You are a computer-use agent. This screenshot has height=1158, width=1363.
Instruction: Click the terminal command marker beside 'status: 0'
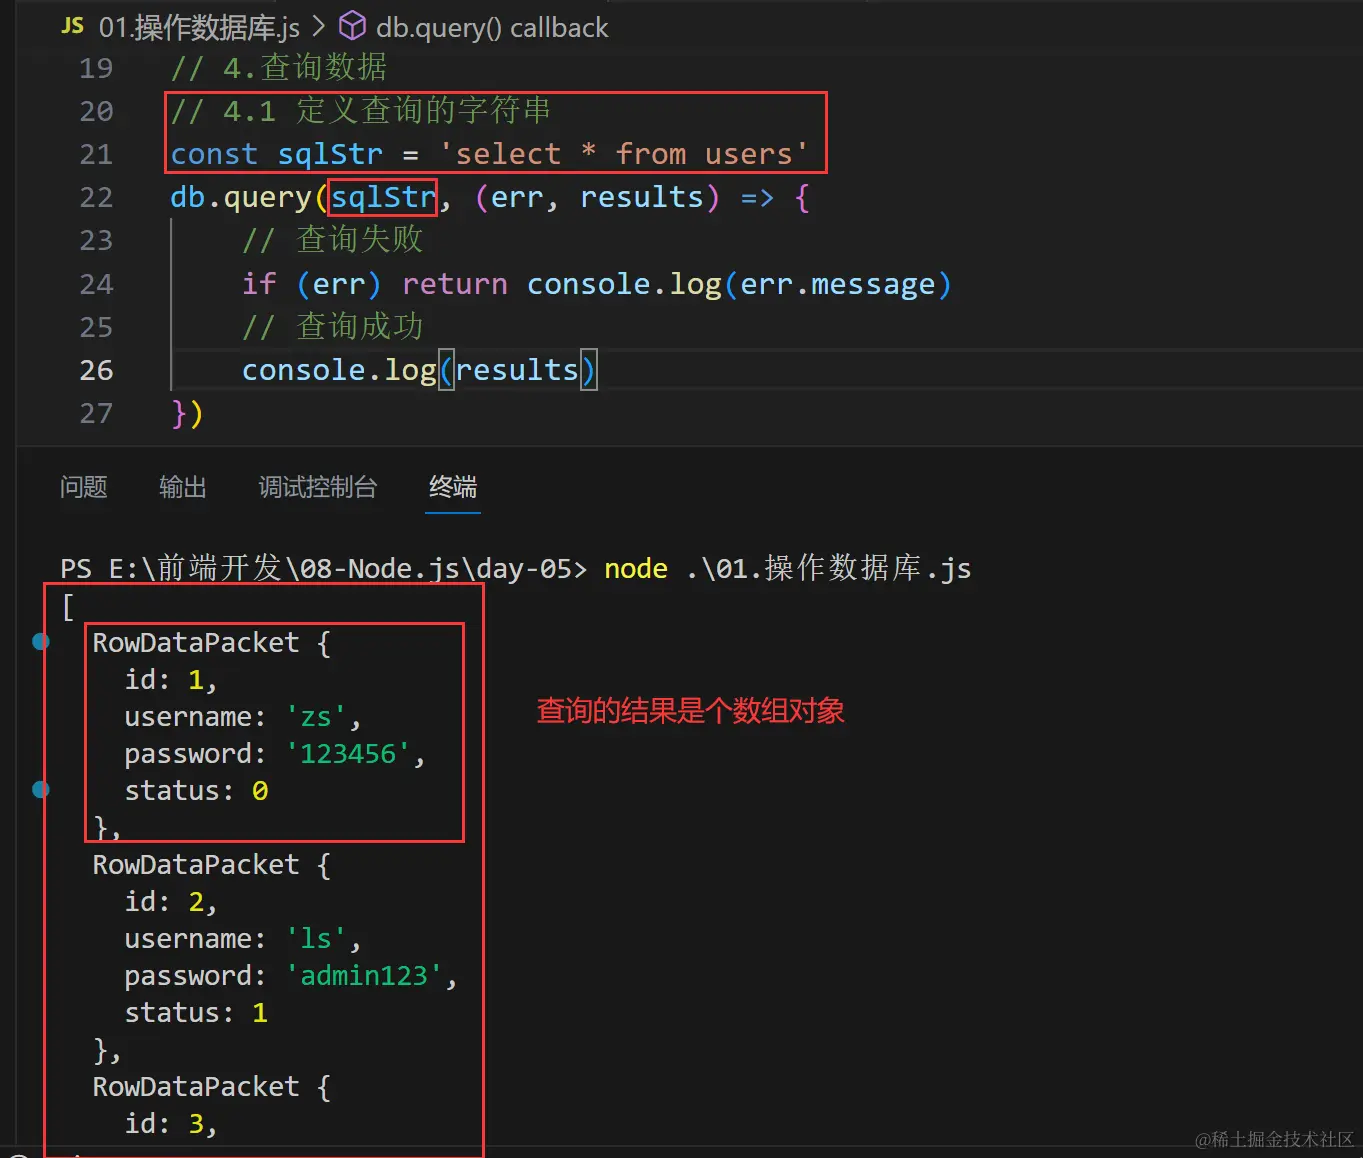click(x=41, y=789)
